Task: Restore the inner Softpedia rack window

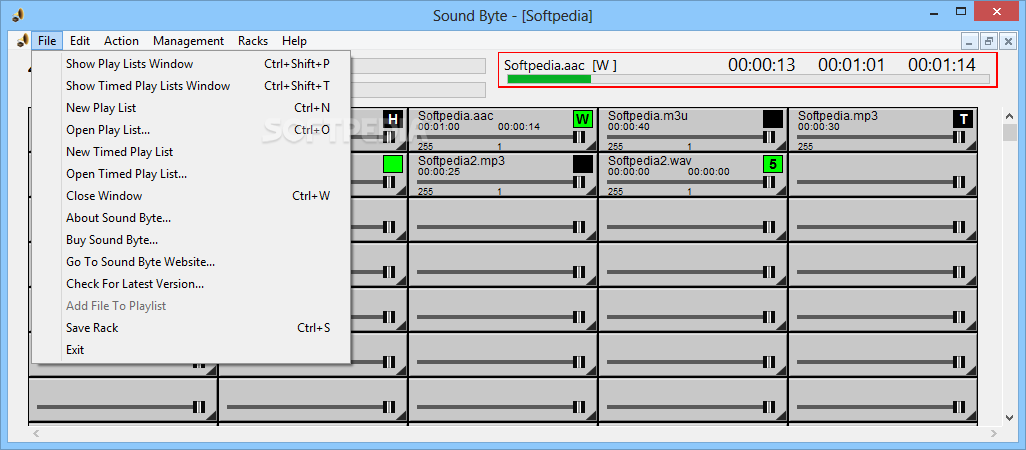Action: point(989,41)
